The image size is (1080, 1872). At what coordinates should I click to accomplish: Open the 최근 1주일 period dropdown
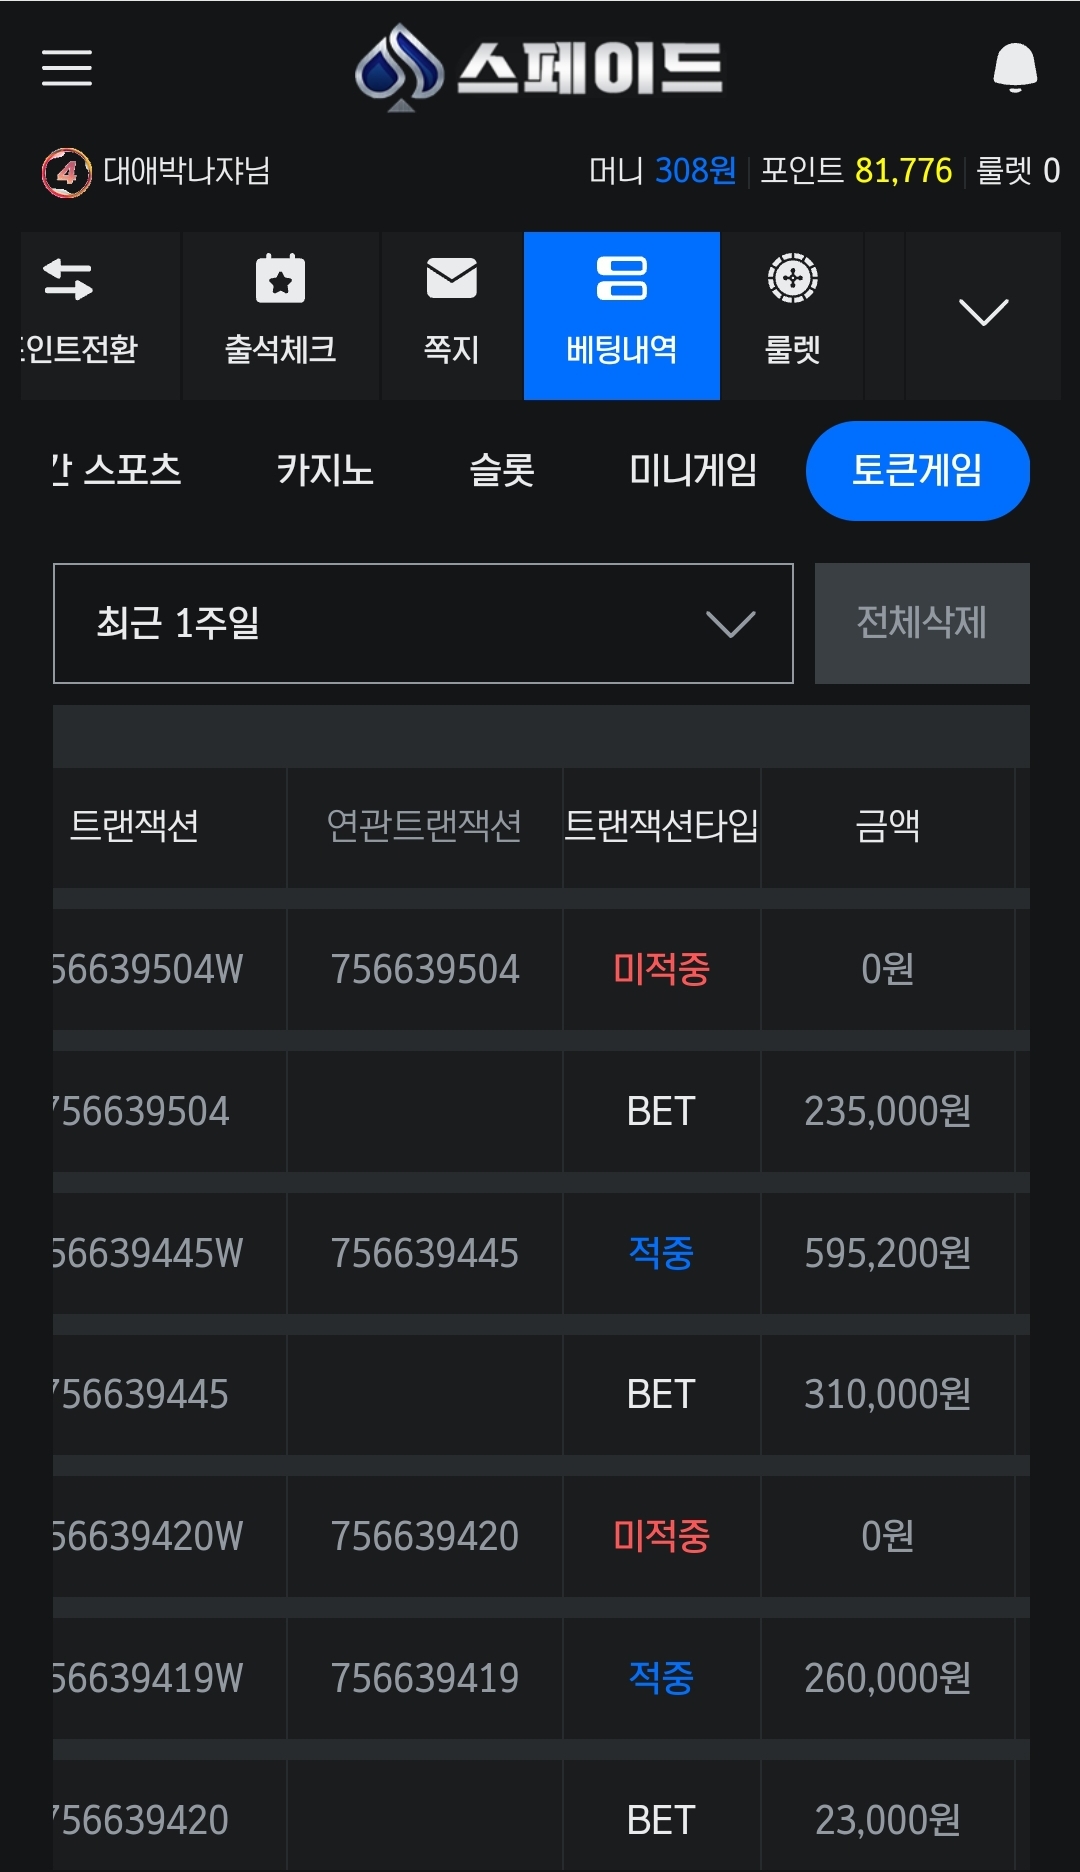coord(423,623)
